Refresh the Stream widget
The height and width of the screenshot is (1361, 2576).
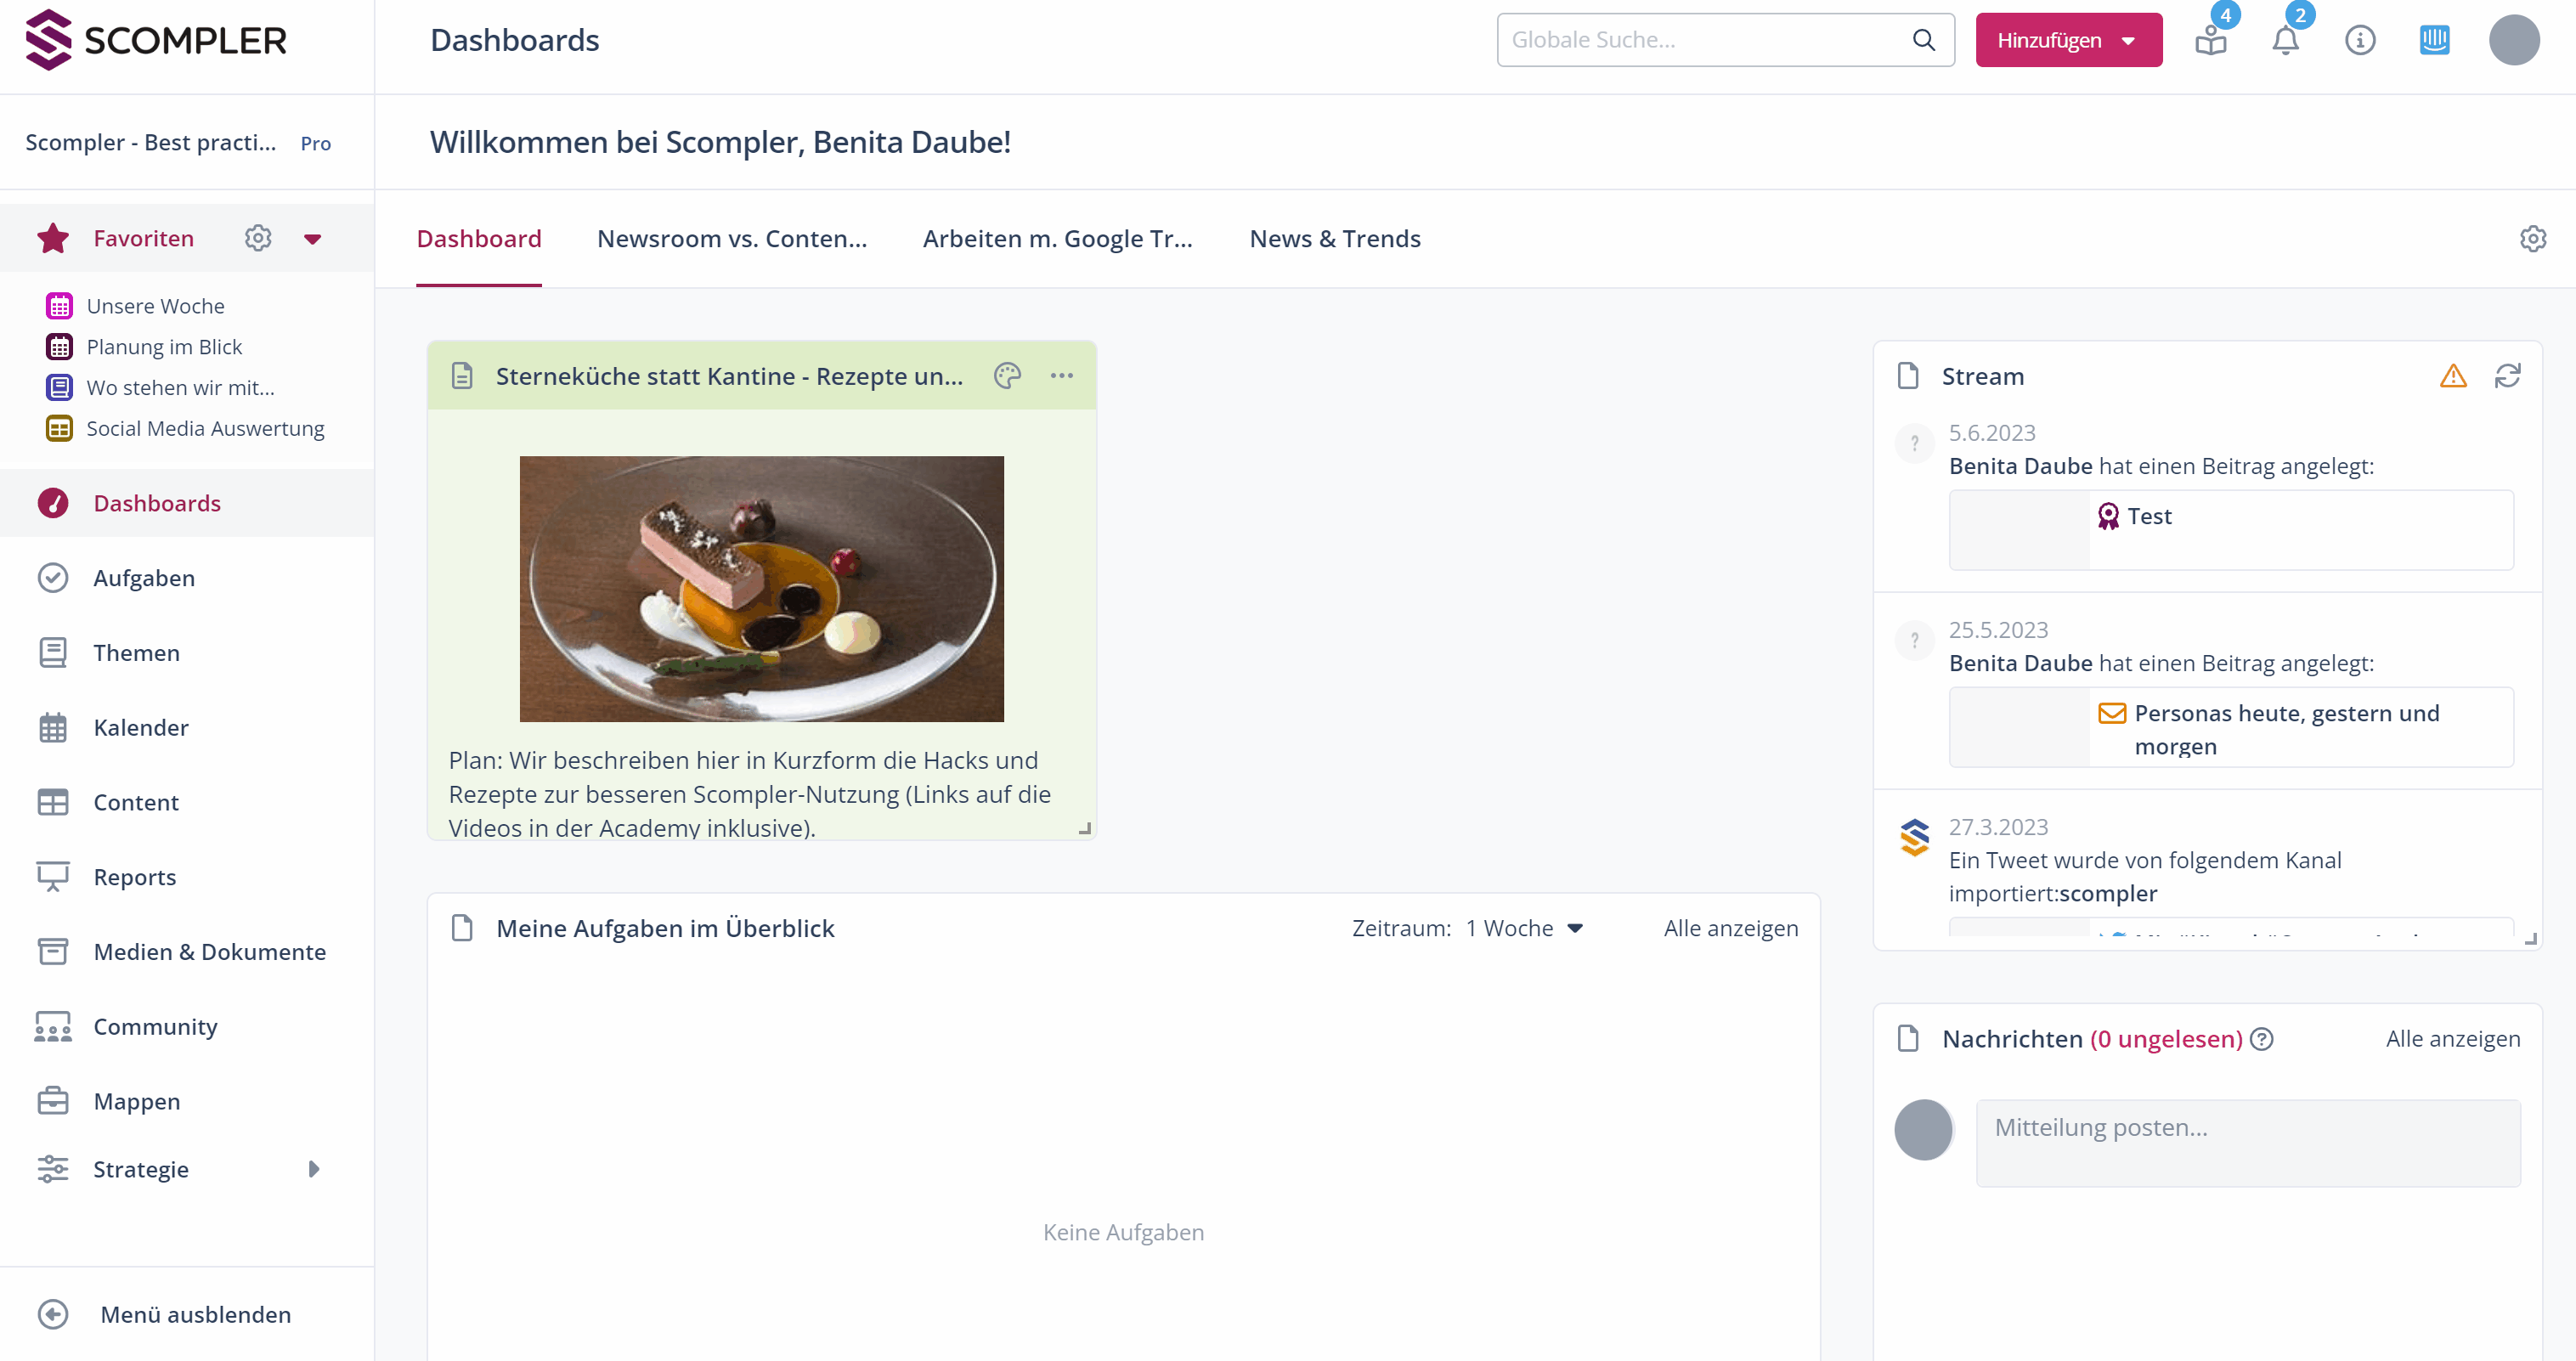coord(2507,376)
